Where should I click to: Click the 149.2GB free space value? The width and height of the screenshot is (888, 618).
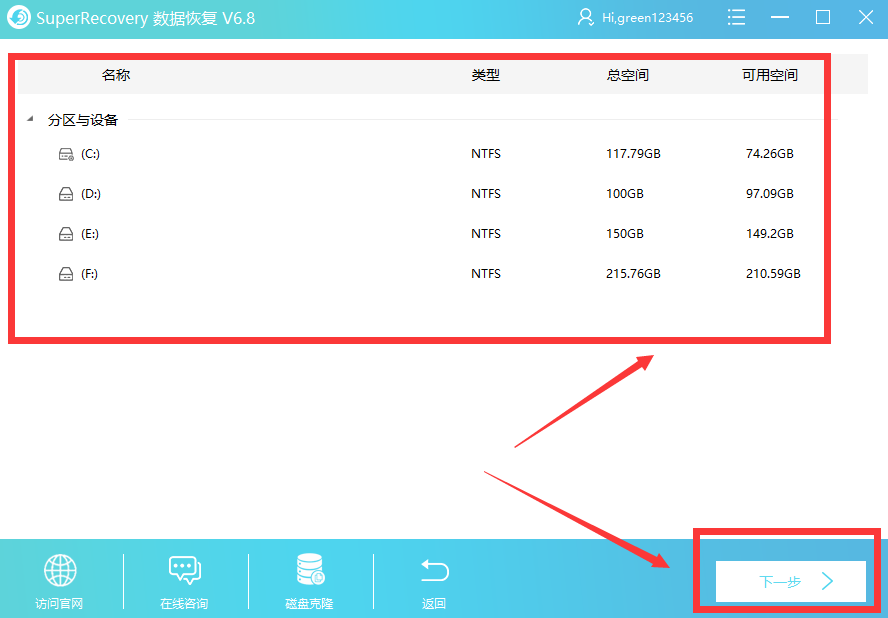tap(770, 234)
